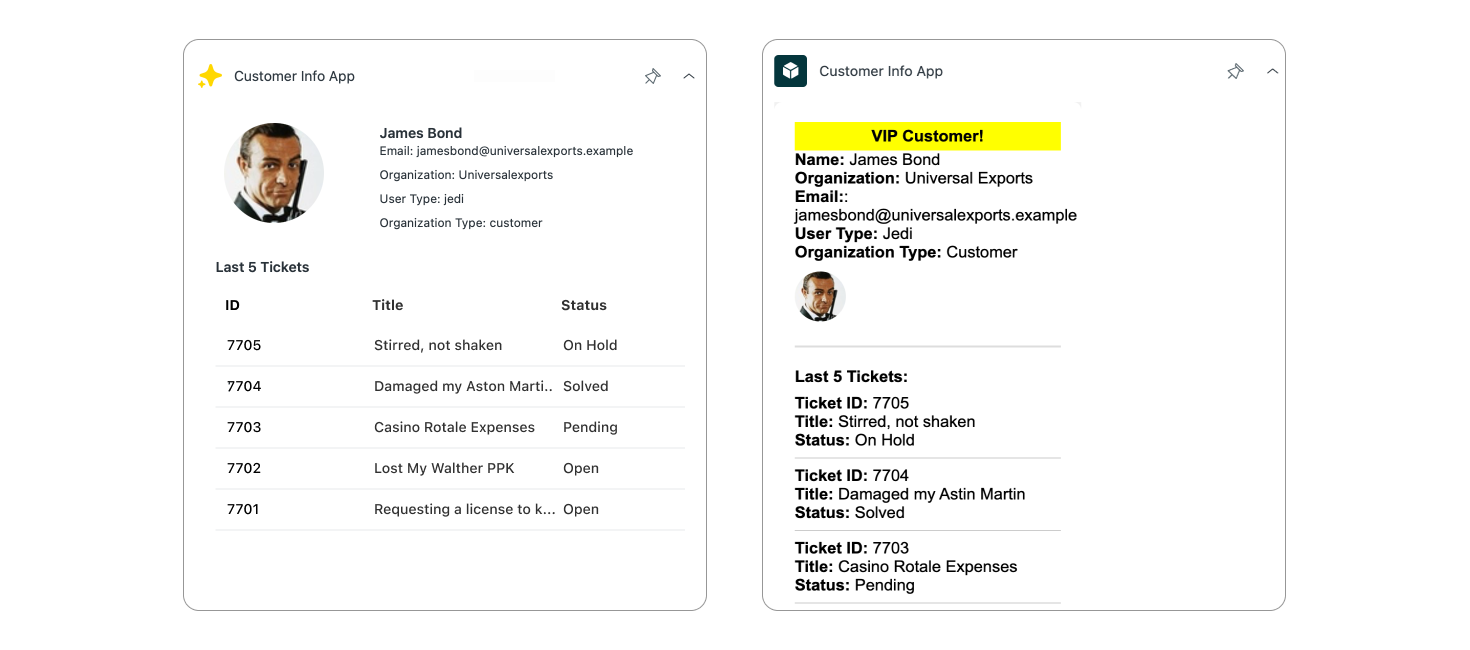Click 'Status: On Hold' in right panel

pyautogui.click(x=855, y=440)
